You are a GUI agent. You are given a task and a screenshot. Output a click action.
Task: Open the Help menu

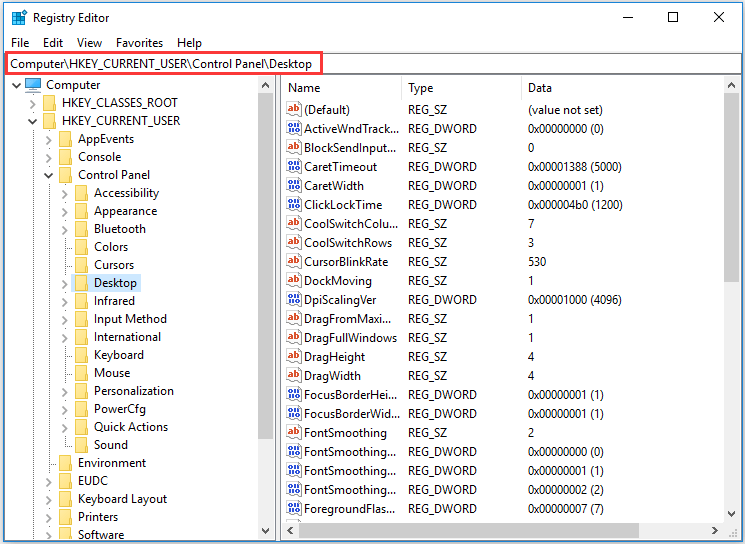pos(189,43)
